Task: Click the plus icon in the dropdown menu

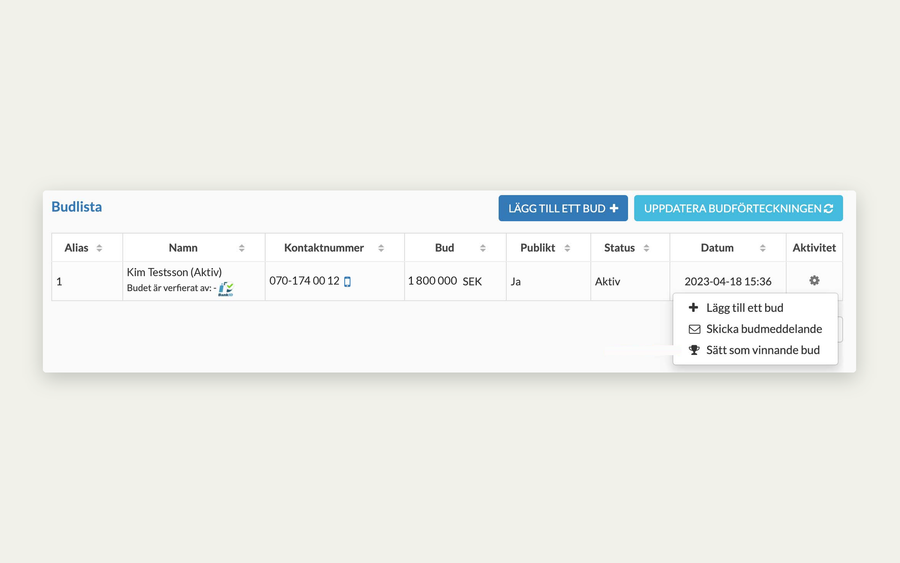Action: click(693, 308)
